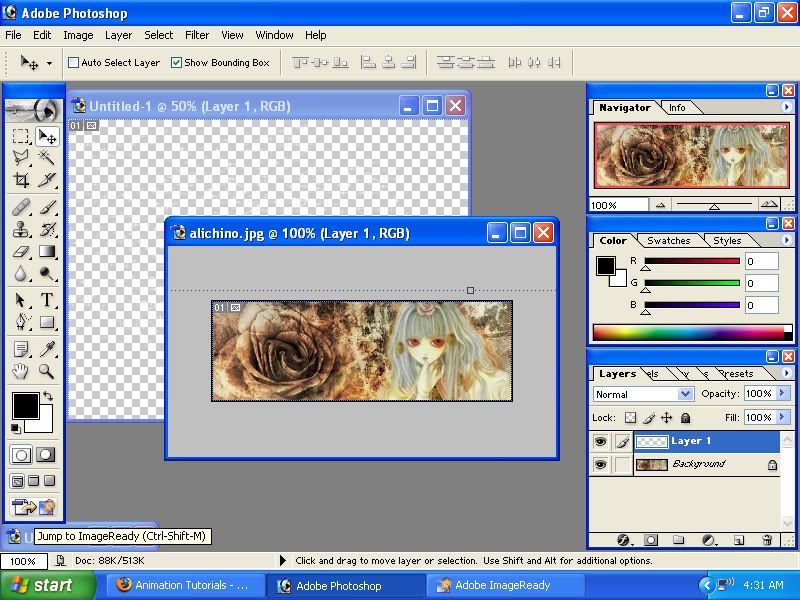
Task: Pick the Polygonal Lasso tool
Action: (x=21, y=158)
